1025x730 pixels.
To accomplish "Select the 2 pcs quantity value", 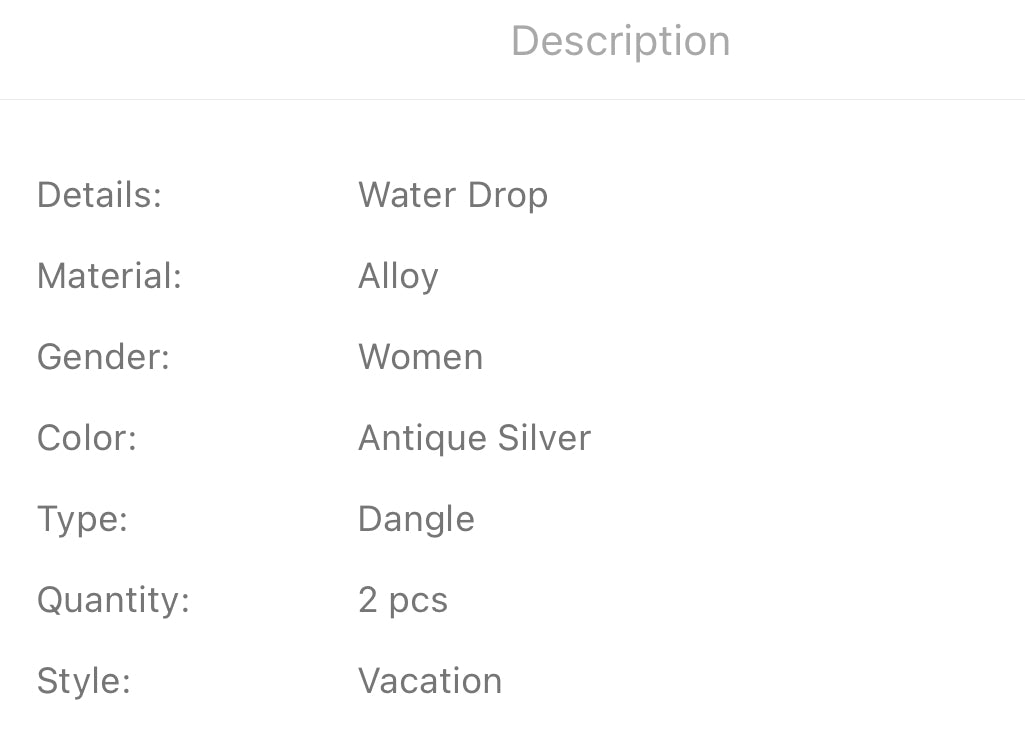I will tap(402, 600).
